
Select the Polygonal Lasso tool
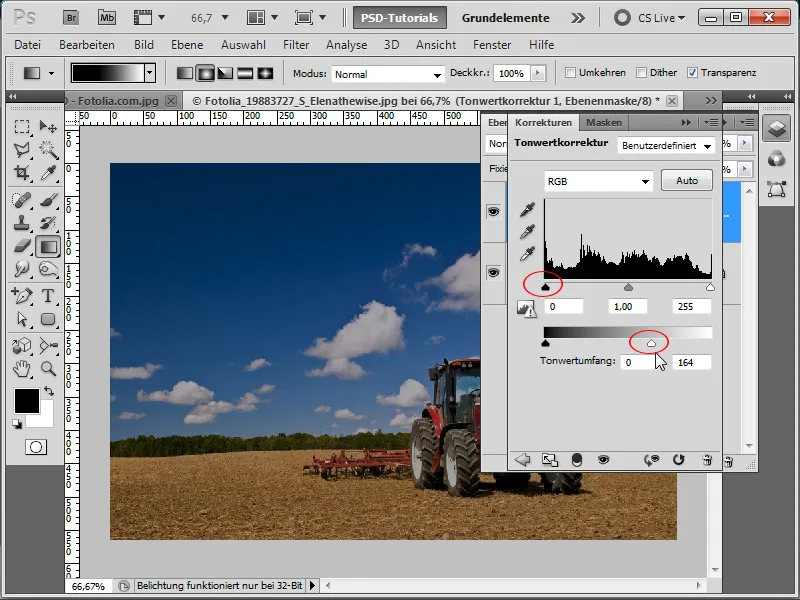click(21, 149)
